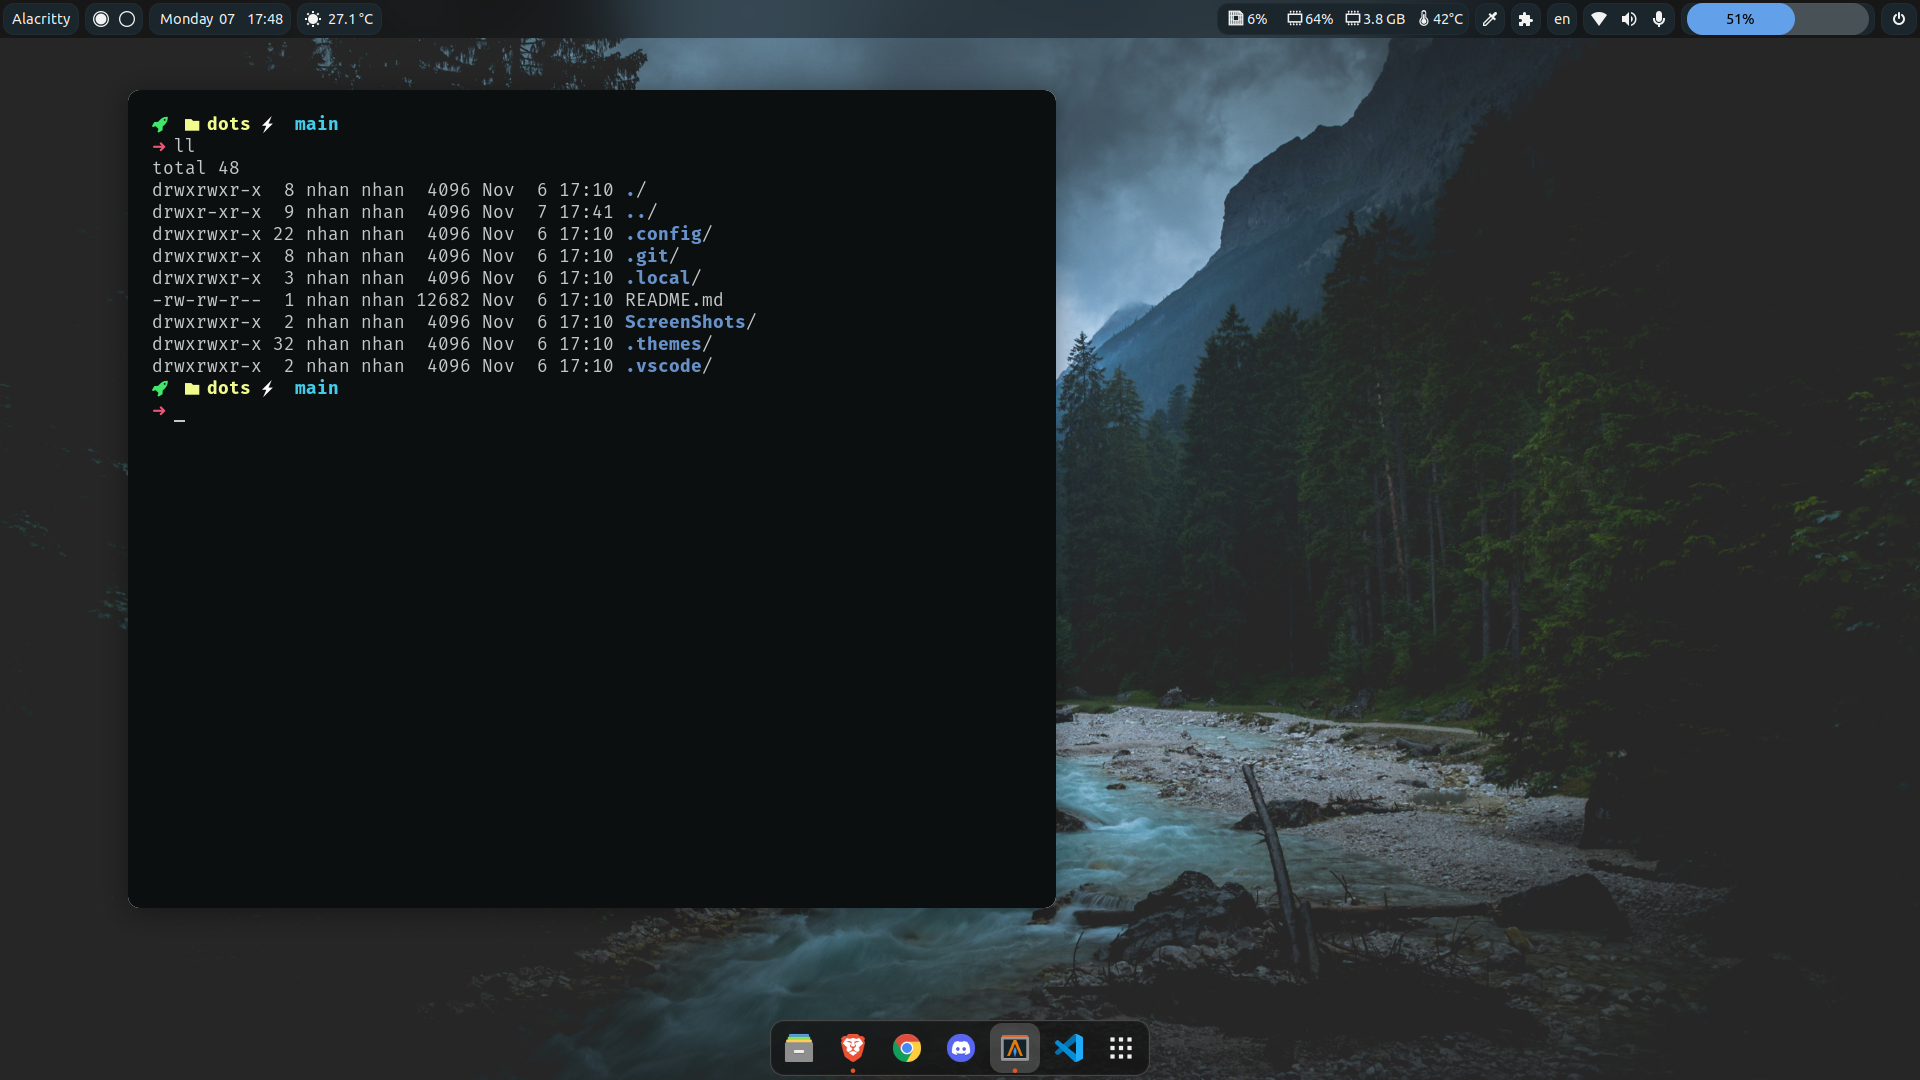Image resolution: width=1920 pixels, height=1080 pixels.
Task: Click the 27.1 °C weather button
Action: 339,19
